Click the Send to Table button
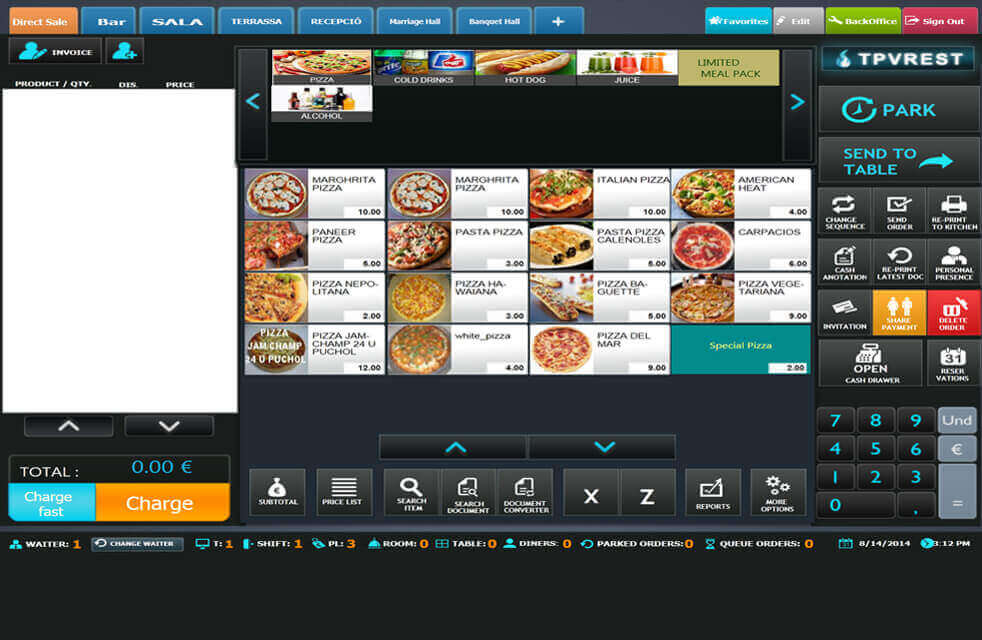The height and width of the screenshot is (640, 982). pyautogui.click(x=898, y=161)
